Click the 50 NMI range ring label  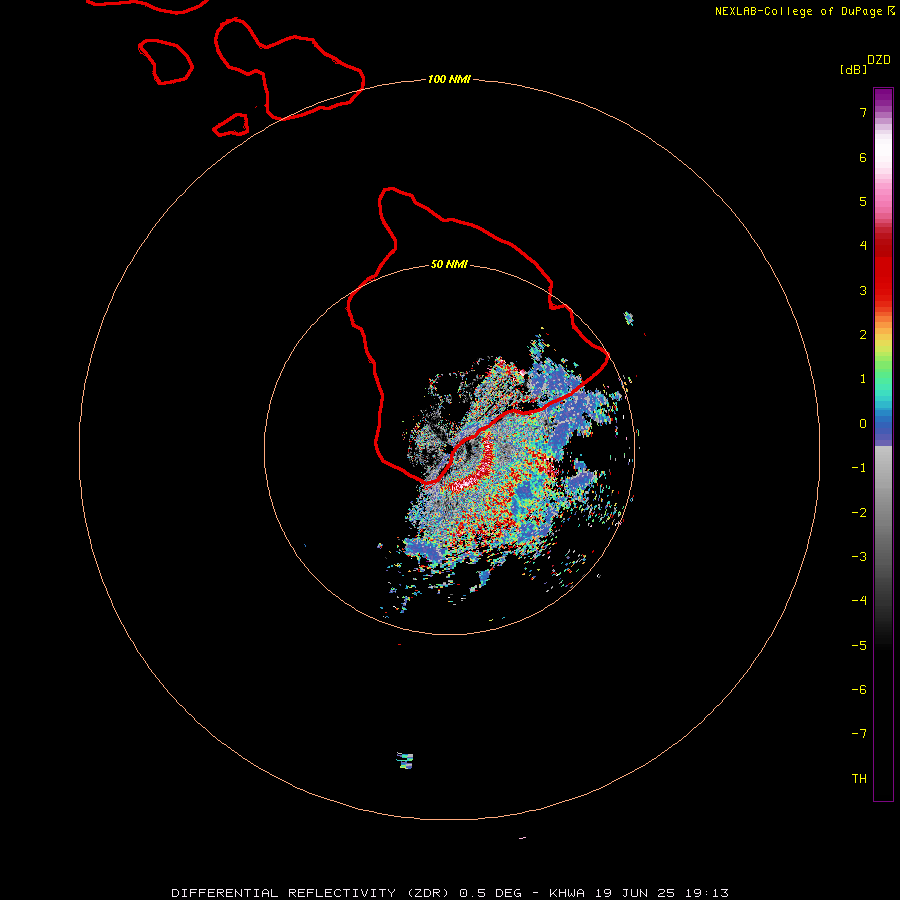point(449,264)
